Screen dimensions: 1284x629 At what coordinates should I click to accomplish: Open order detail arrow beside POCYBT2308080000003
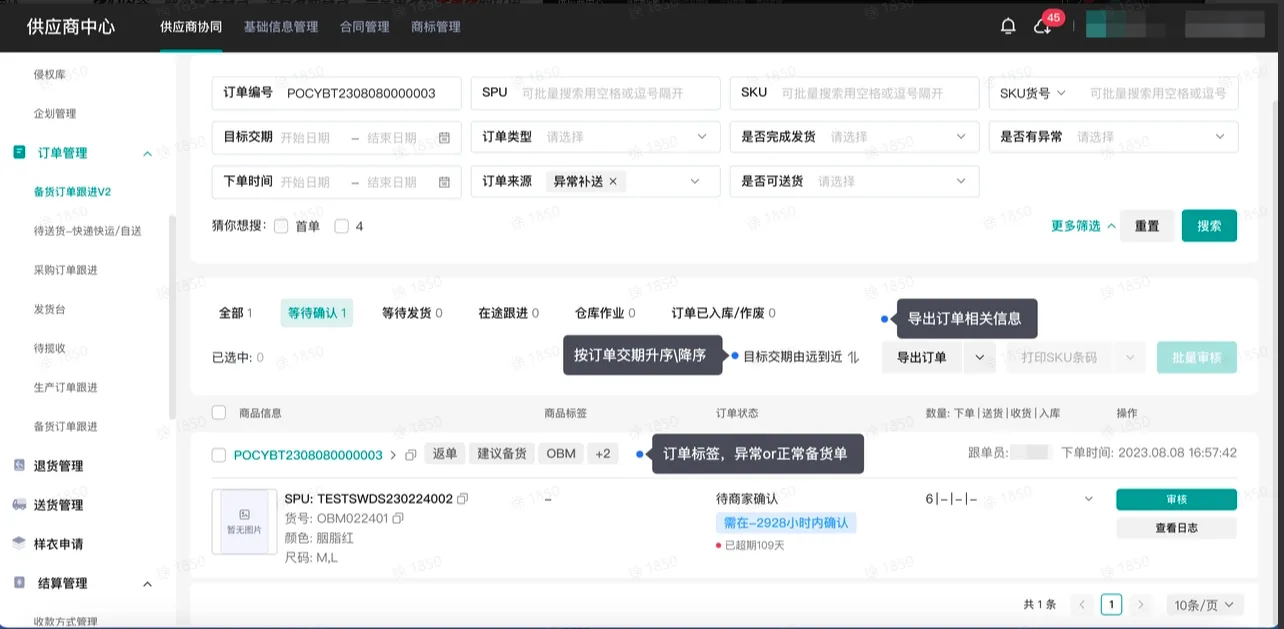pyautogui.click(x=393, y=455)
